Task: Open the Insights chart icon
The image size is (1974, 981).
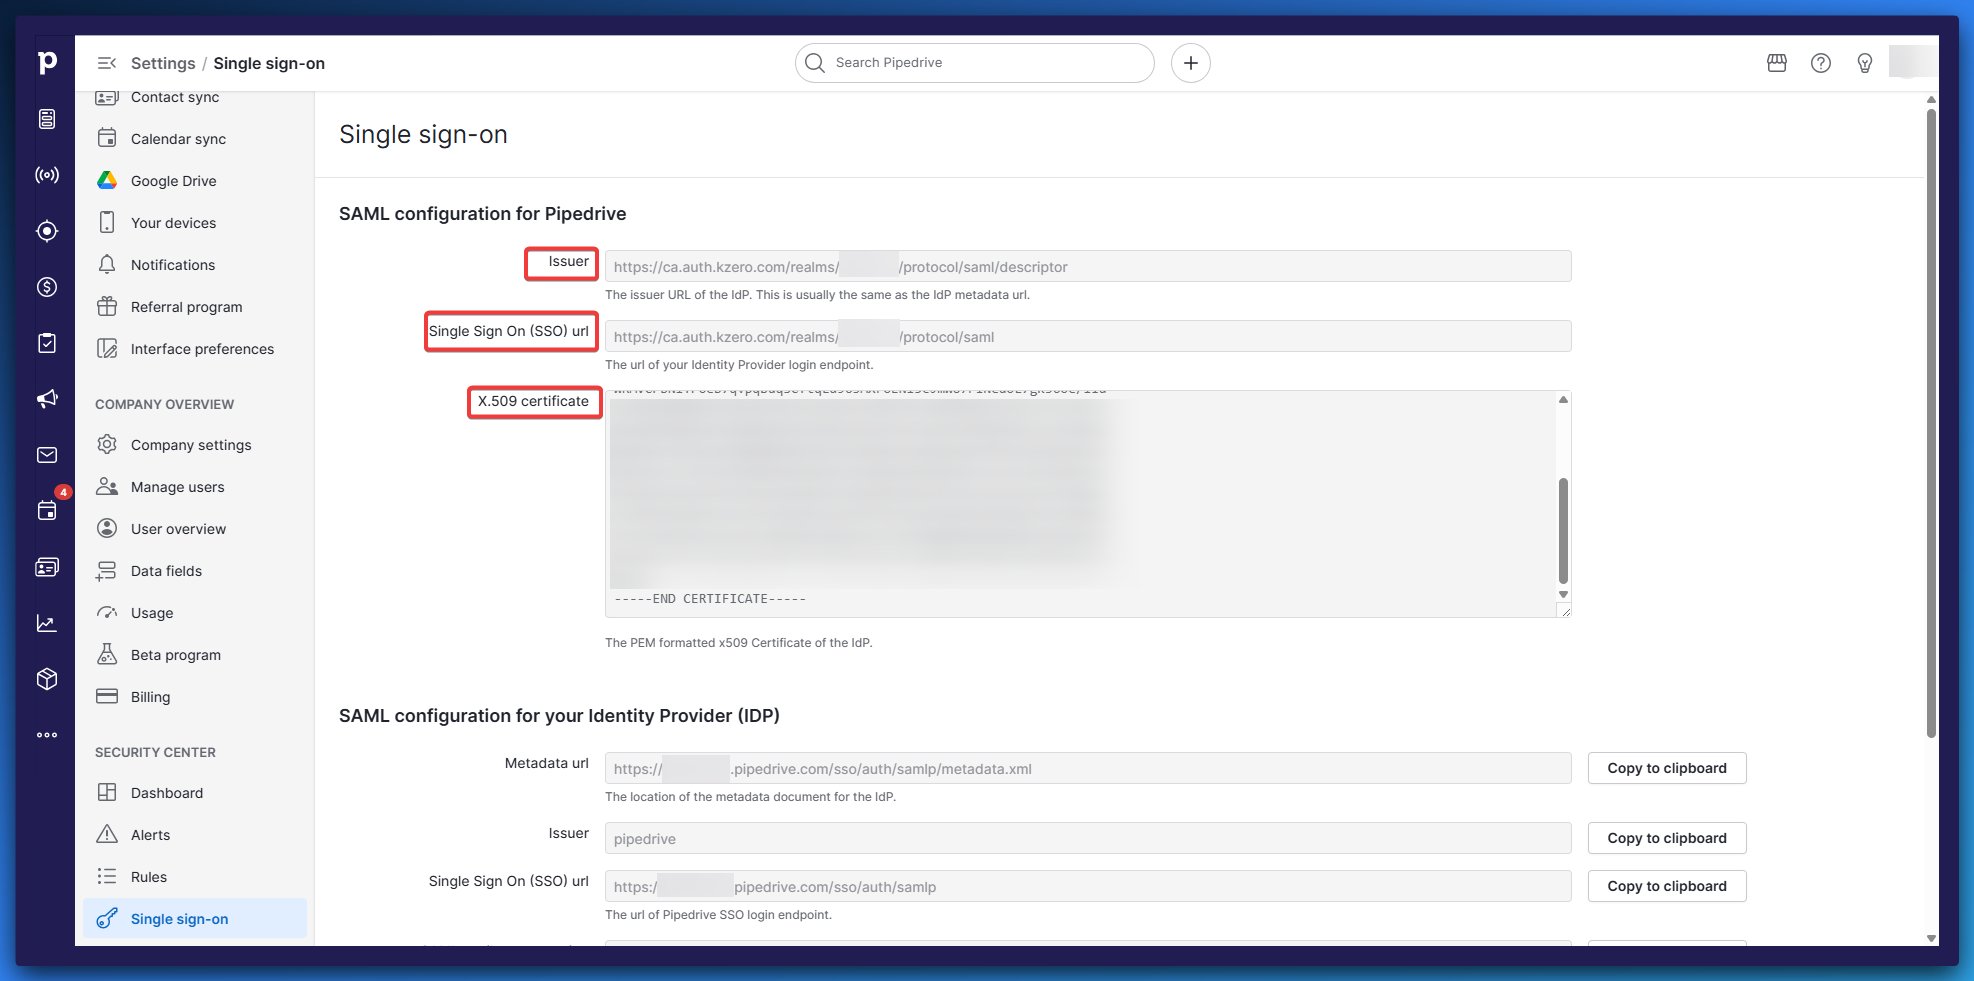Action: (47, 623)
